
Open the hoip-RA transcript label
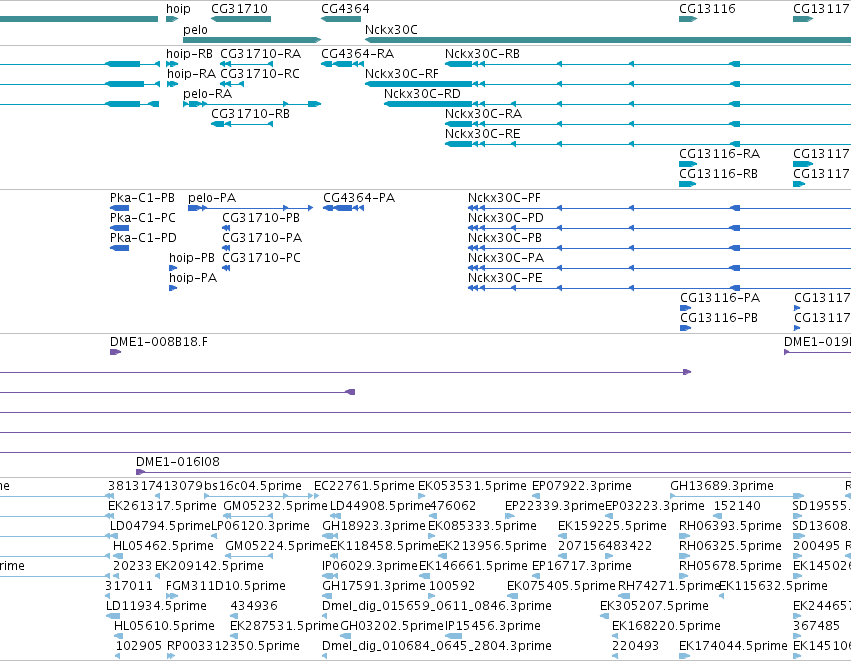pyautogui.click(x=191, y=74)
